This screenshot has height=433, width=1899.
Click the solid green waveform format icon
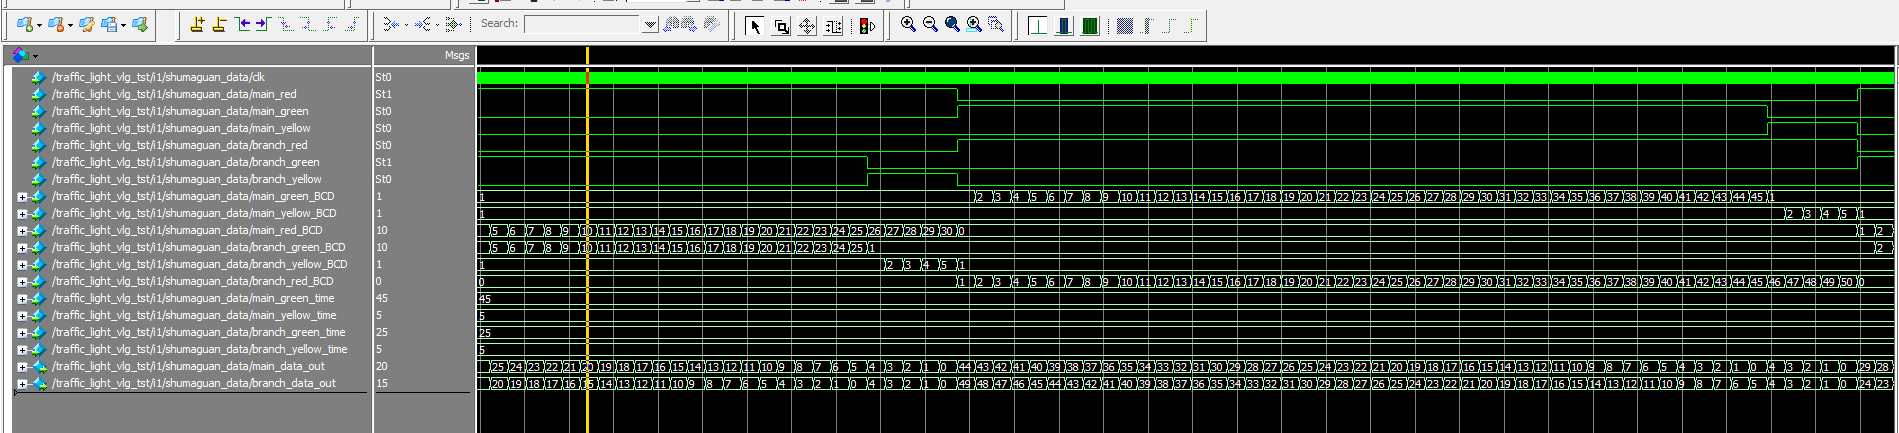pos(1090,25)
